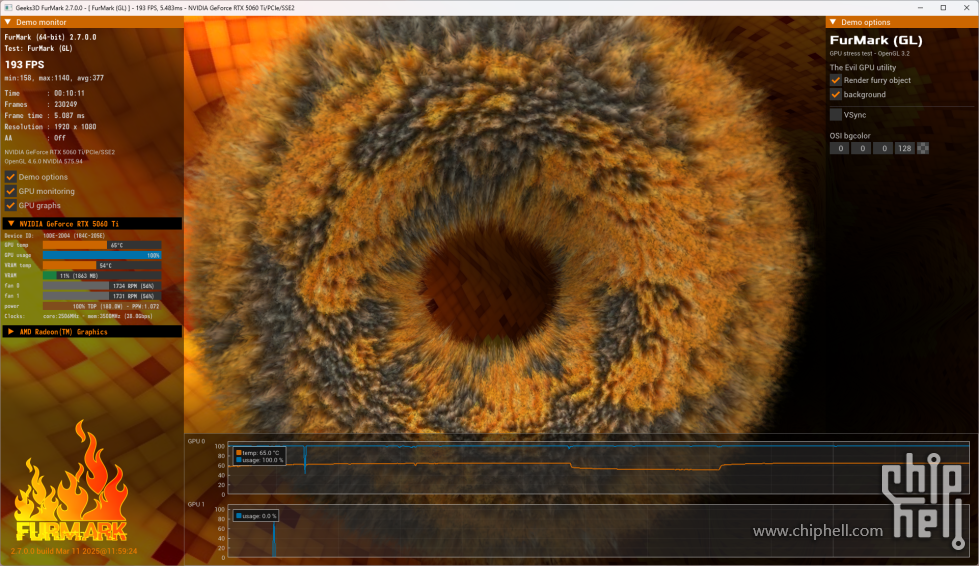Toggle the GPU monitoring checkbox

(11, 191)
